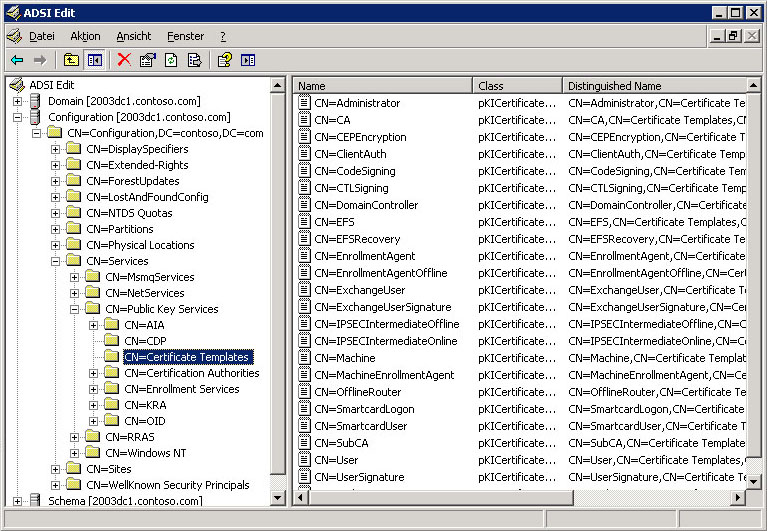The width and height of the screenshot is (767, 531).
Task: Click list pane horizontal scroll left arrow
Action: click(301, 498)
